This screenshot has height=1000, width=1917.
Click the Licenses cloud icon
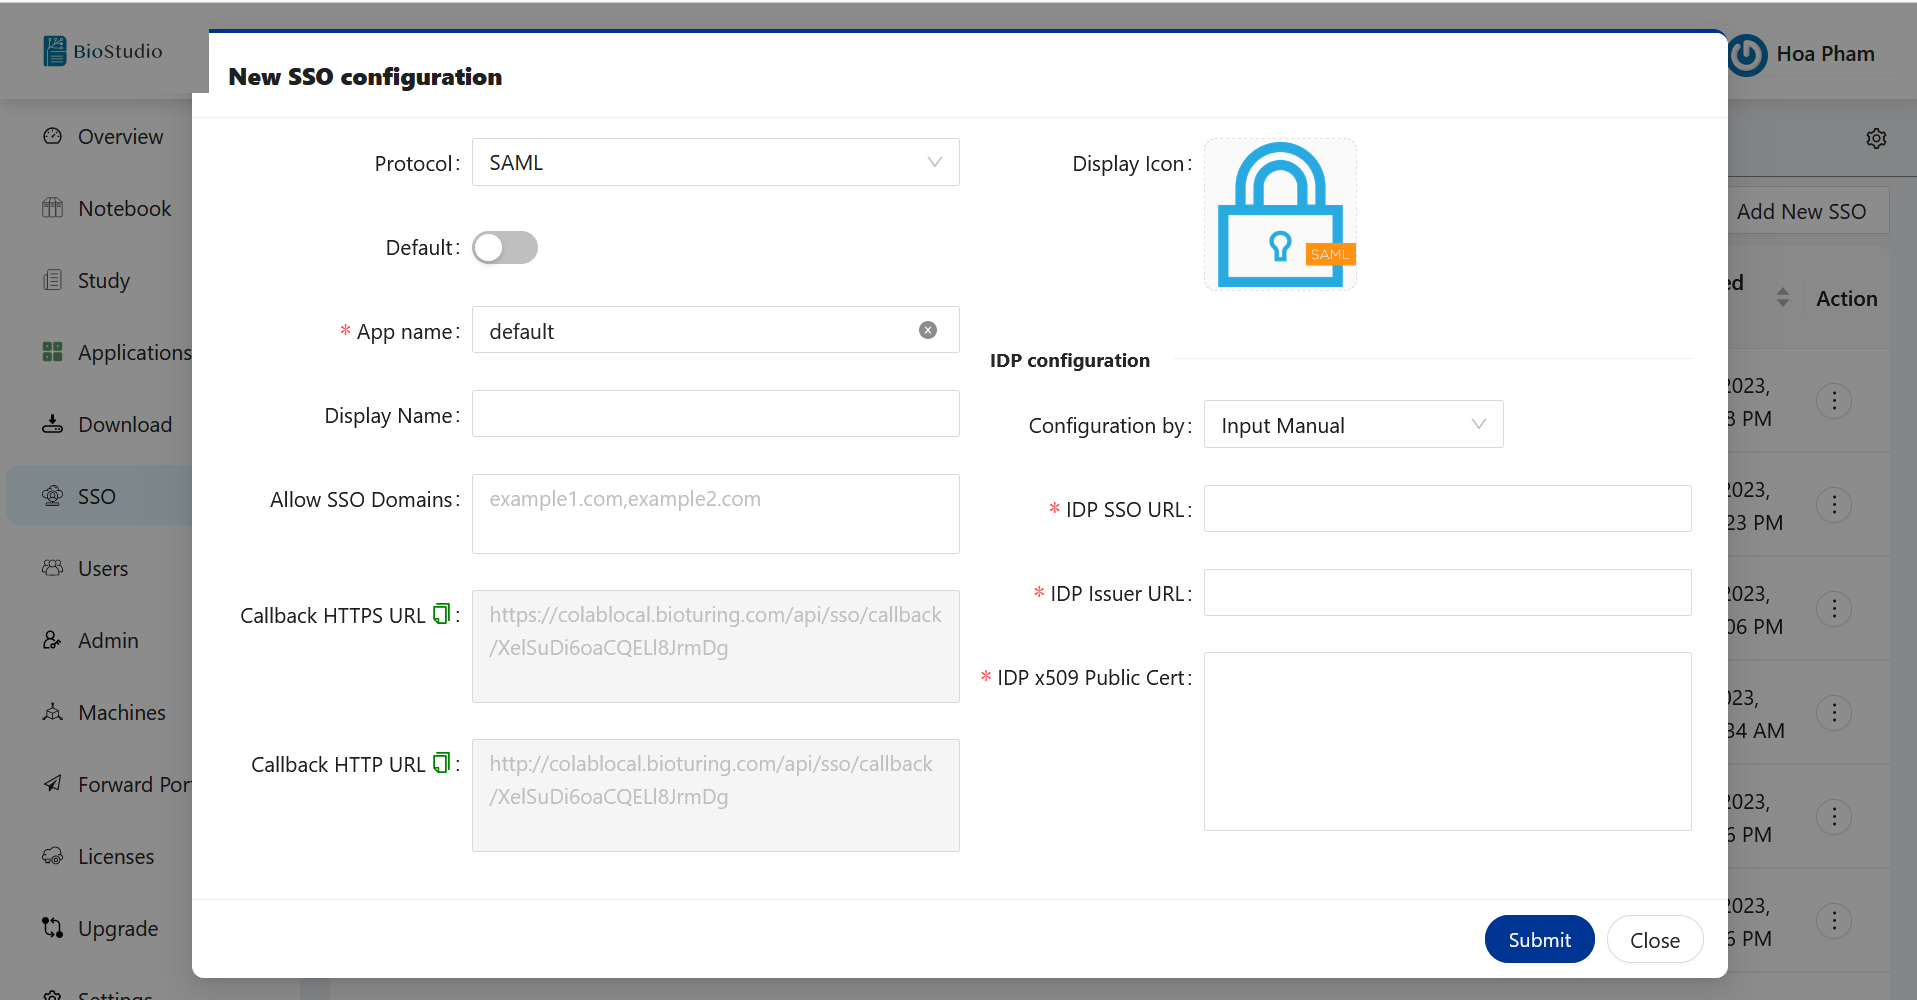(53, 856)
